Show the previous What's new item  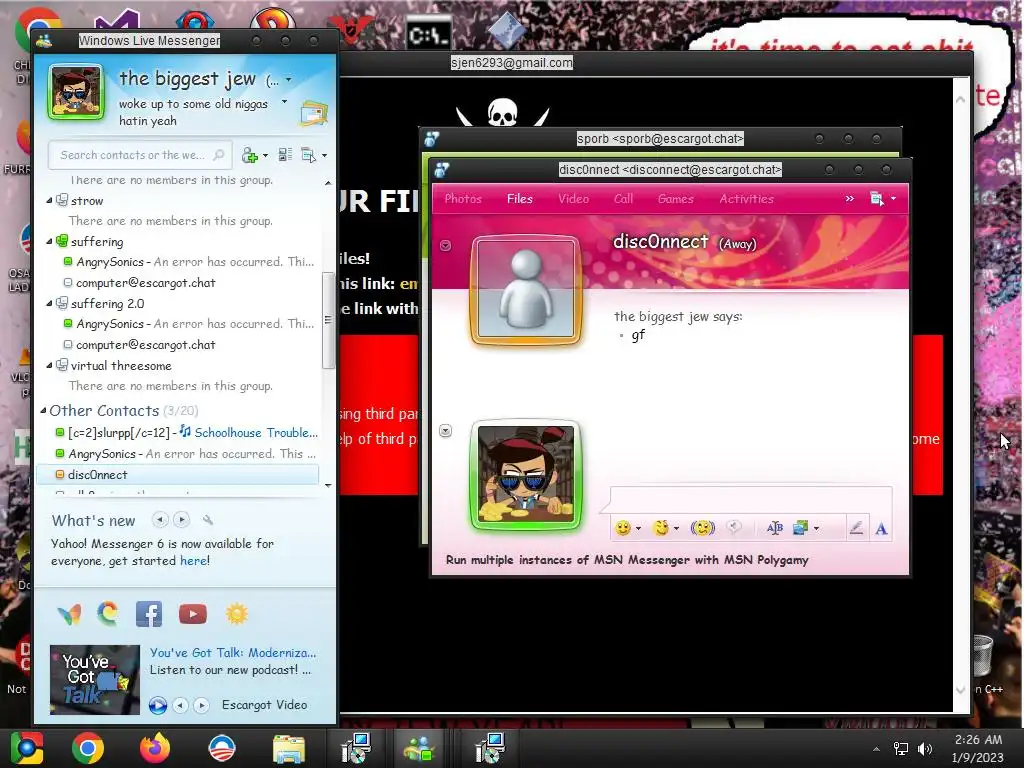click(x=160, y=520)
